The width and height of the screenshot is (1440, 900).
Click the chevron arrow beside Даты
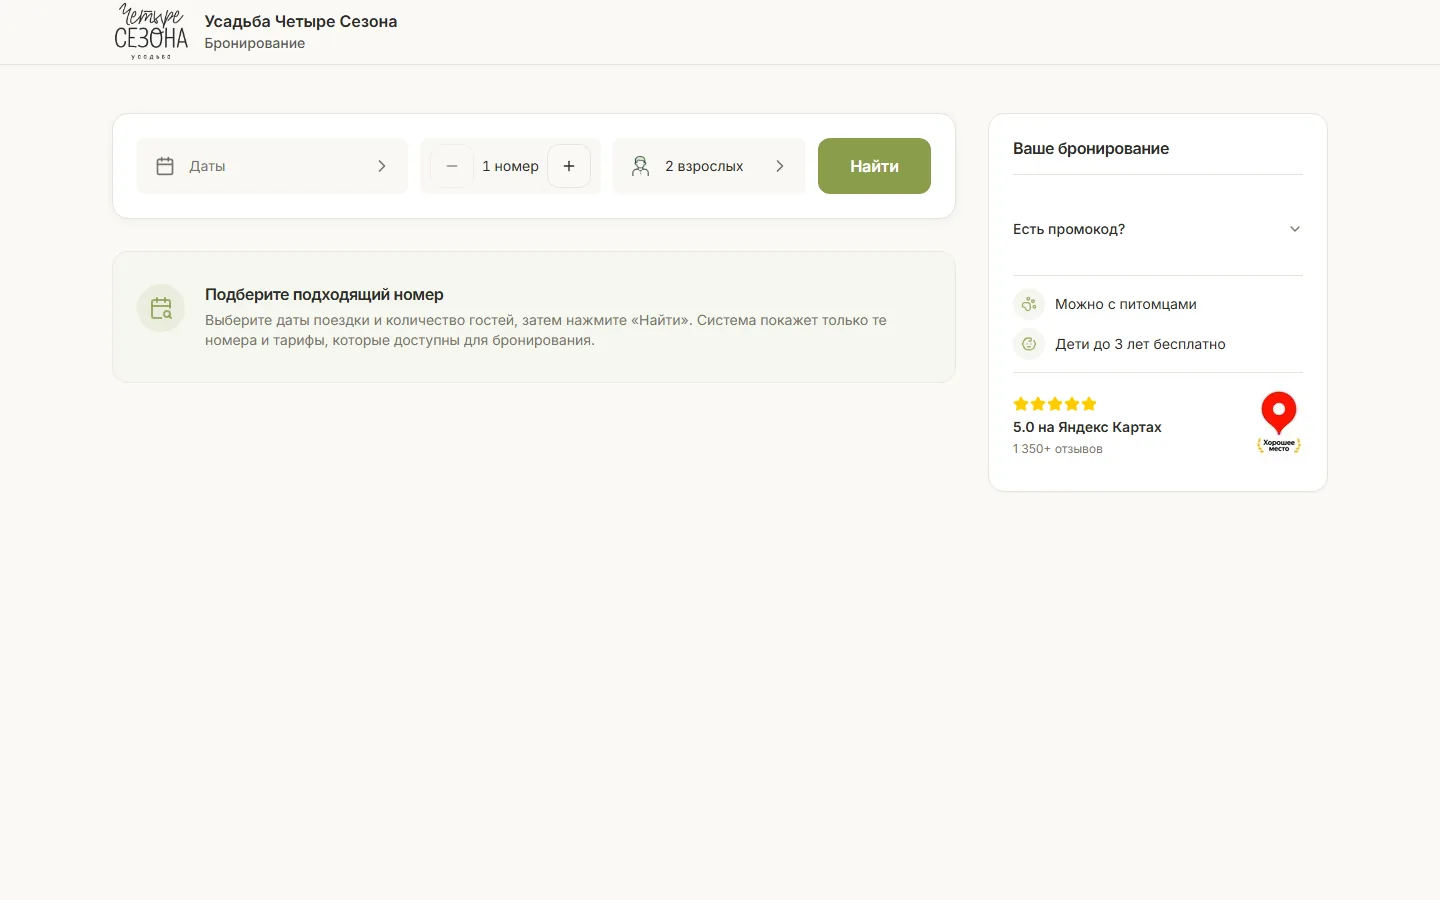382,166
